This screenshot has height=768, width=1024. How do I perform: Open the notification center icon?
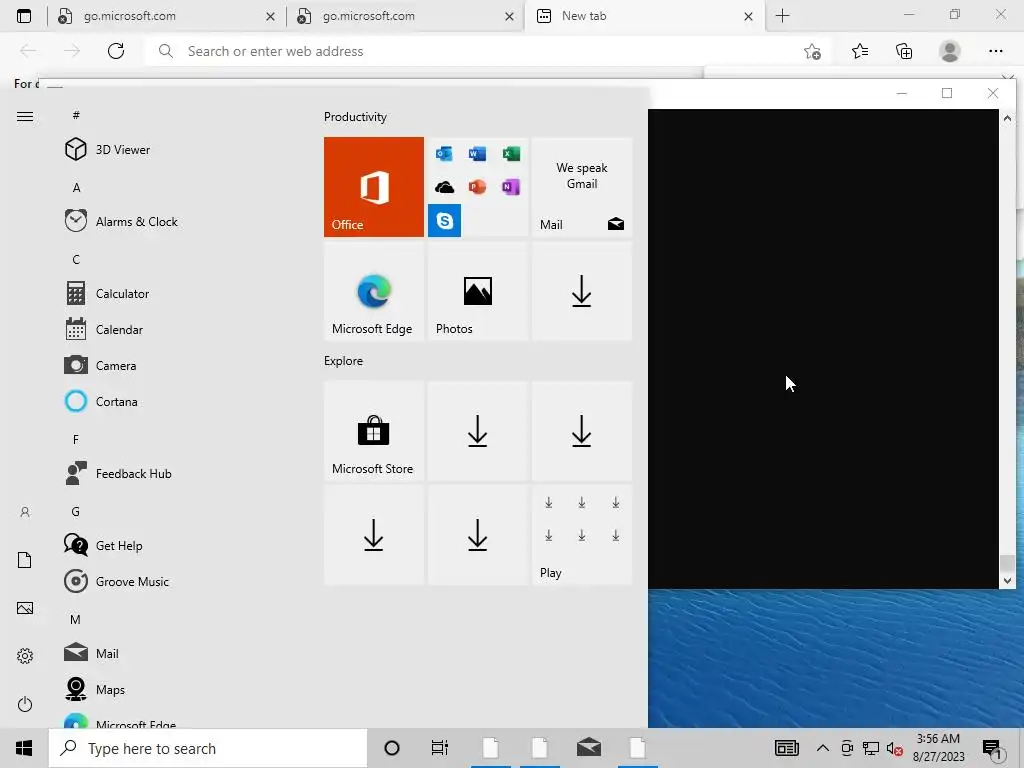993,748
